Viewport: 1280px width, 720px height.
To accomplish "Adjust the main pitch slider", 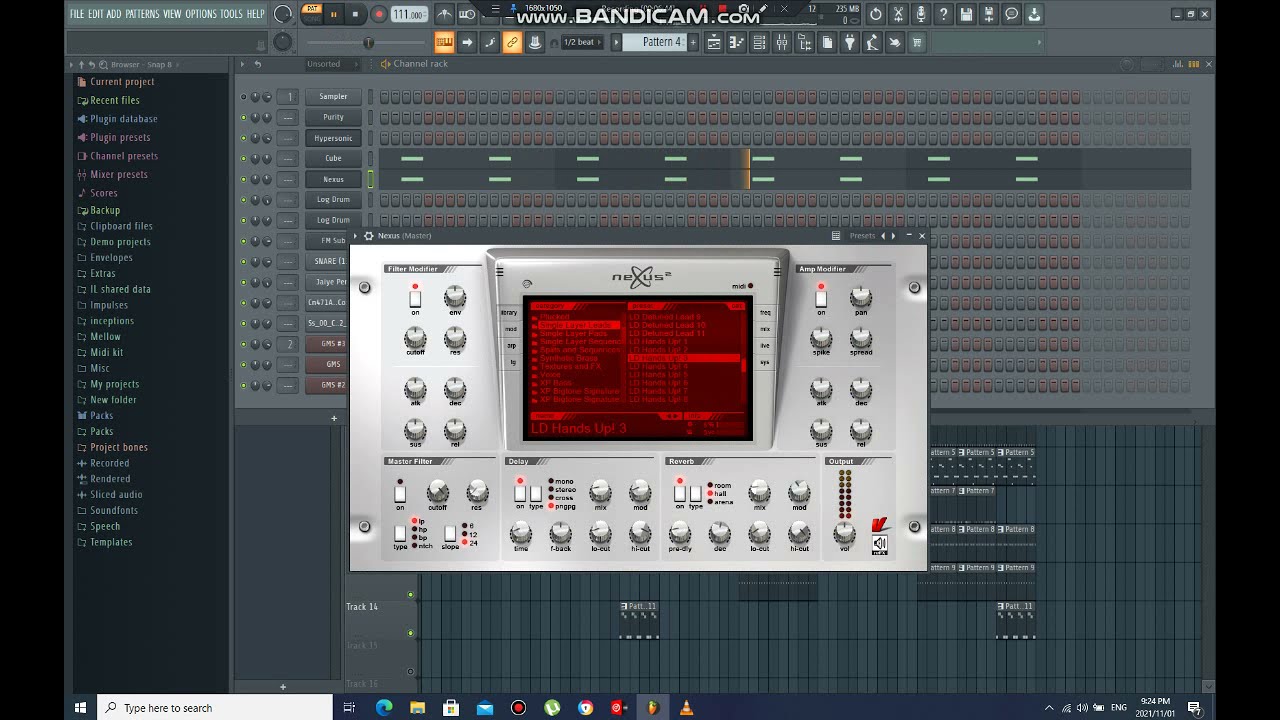I will point(368,42).
